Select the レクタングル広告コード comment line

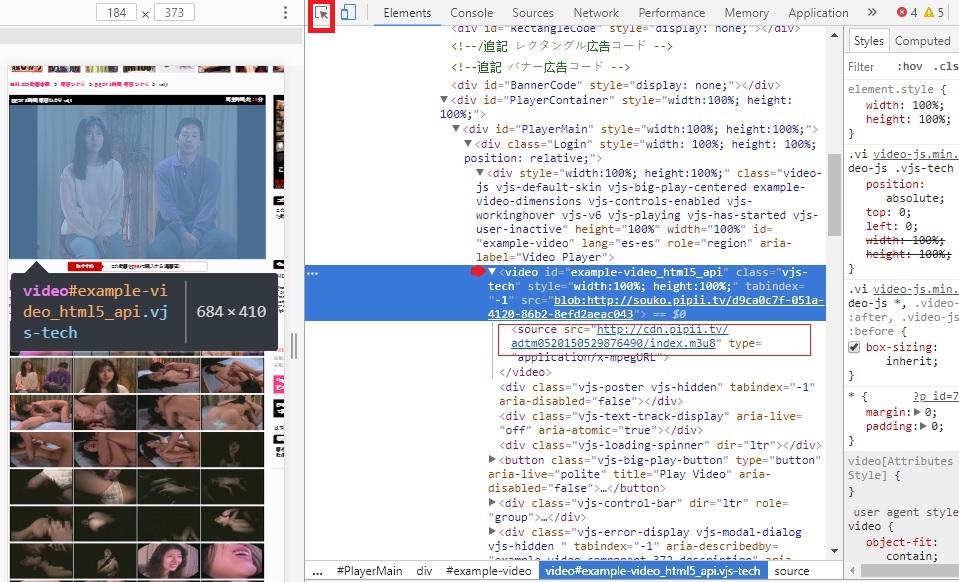(561, 46)
